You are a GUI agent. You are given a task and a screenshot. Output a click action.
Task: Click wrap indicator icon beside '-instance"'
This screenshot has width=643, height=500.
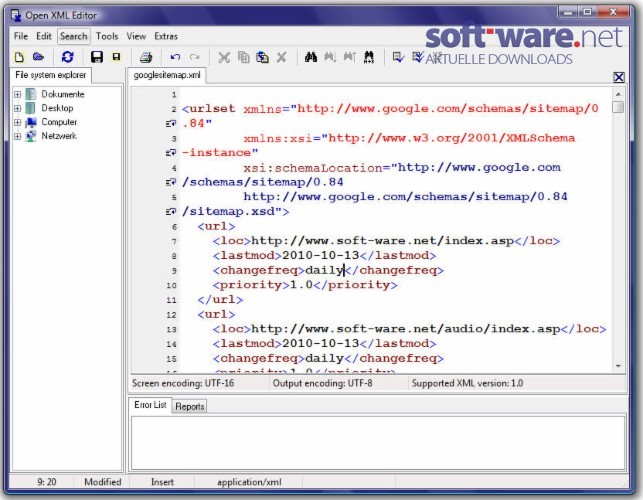[x=171, y=153]
